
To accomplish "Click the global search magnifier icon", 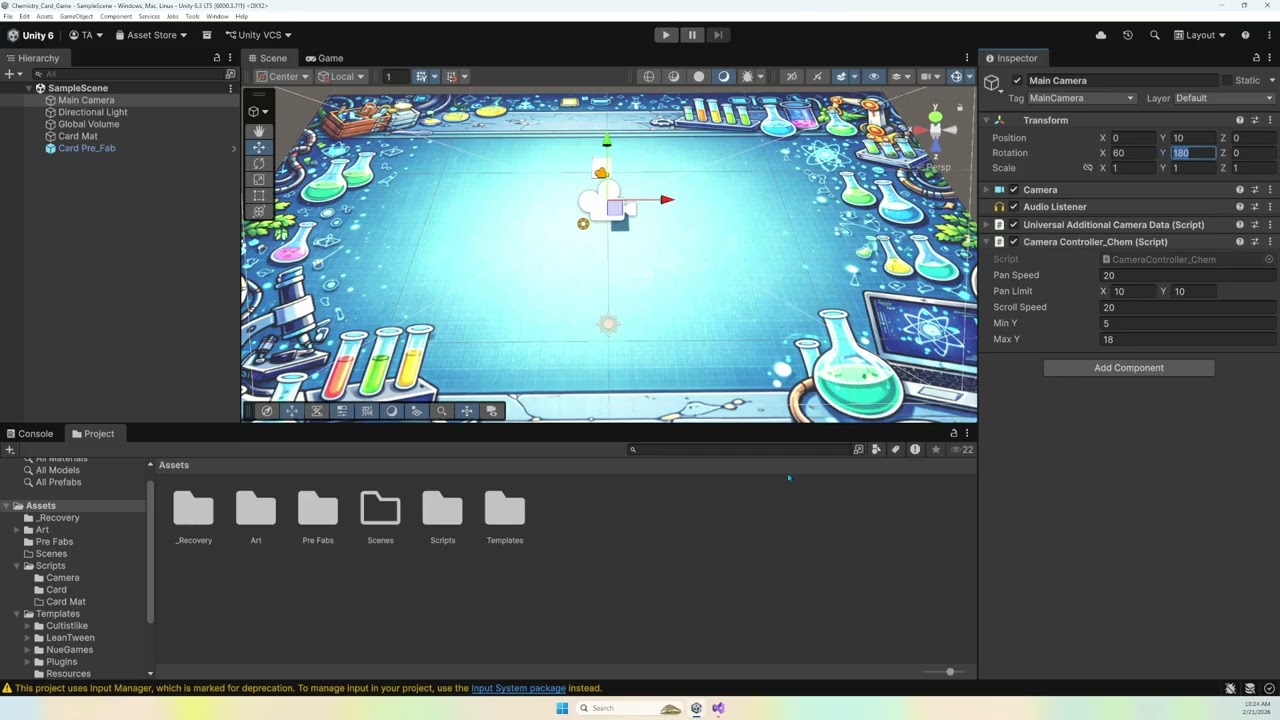I will [x=1155, y=35].
